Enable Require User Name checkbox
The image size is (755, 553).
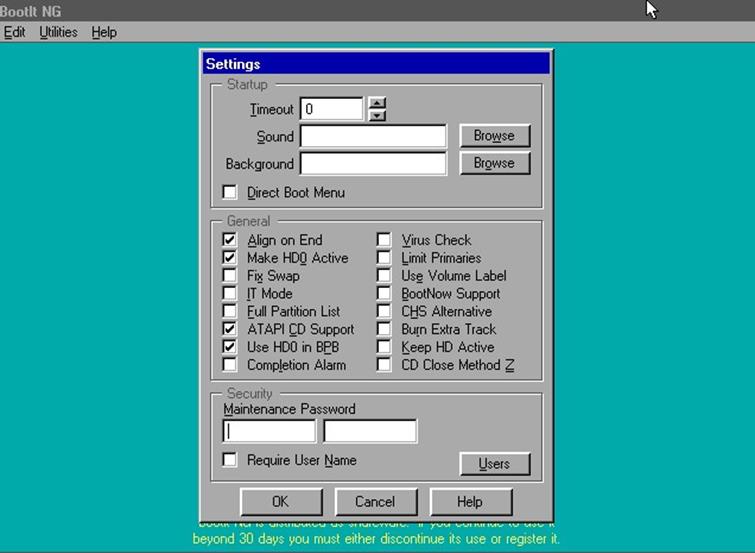tap(230, 460)
